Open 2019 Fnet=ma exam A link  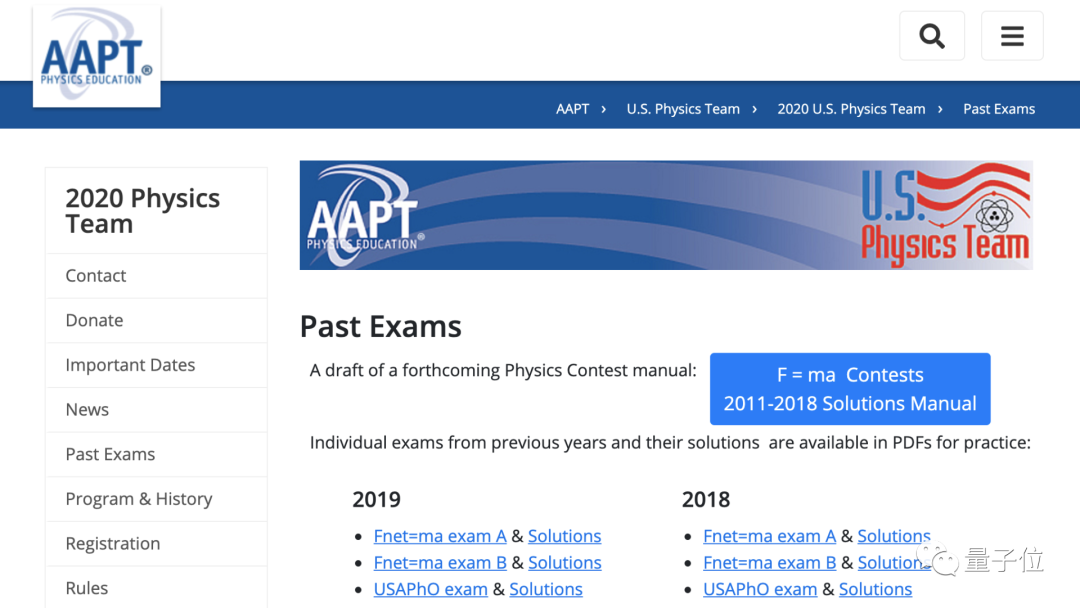click(440, 536)
